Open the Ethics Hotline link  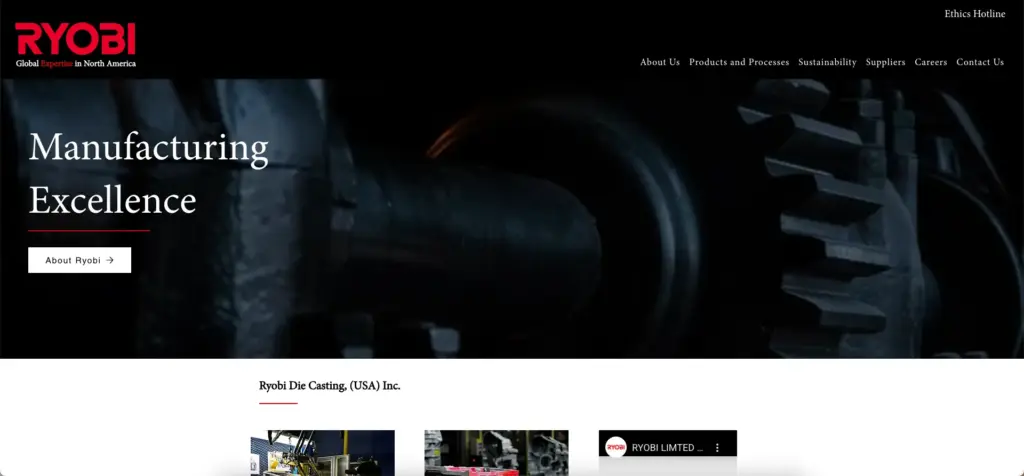point(974,14)
